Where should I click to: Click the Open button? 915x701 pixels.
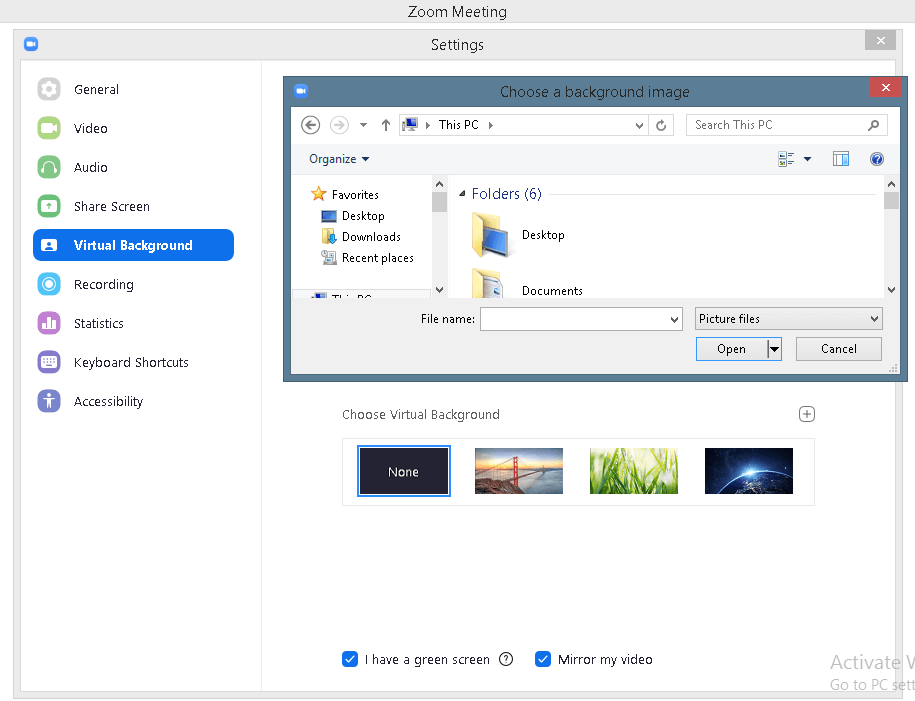(731, 349)
